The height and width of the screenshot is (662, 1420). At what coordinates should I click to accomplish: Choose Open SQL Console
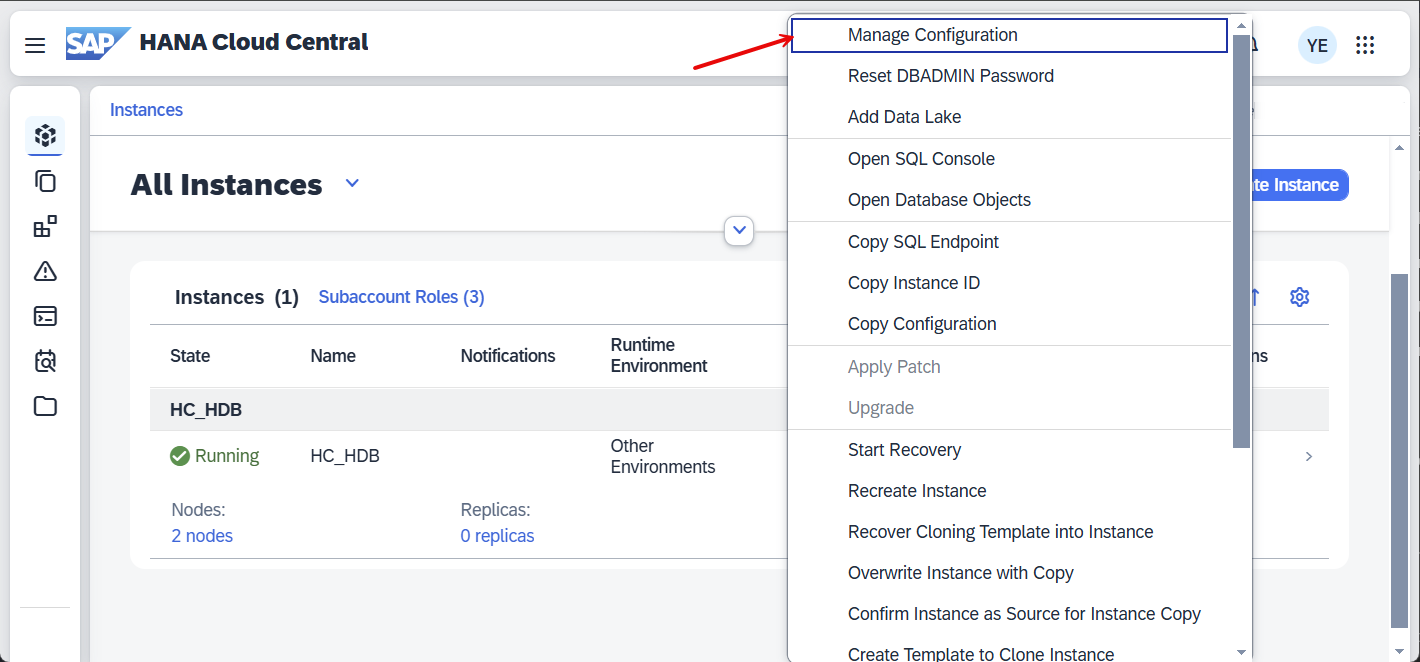point(1009,159)
